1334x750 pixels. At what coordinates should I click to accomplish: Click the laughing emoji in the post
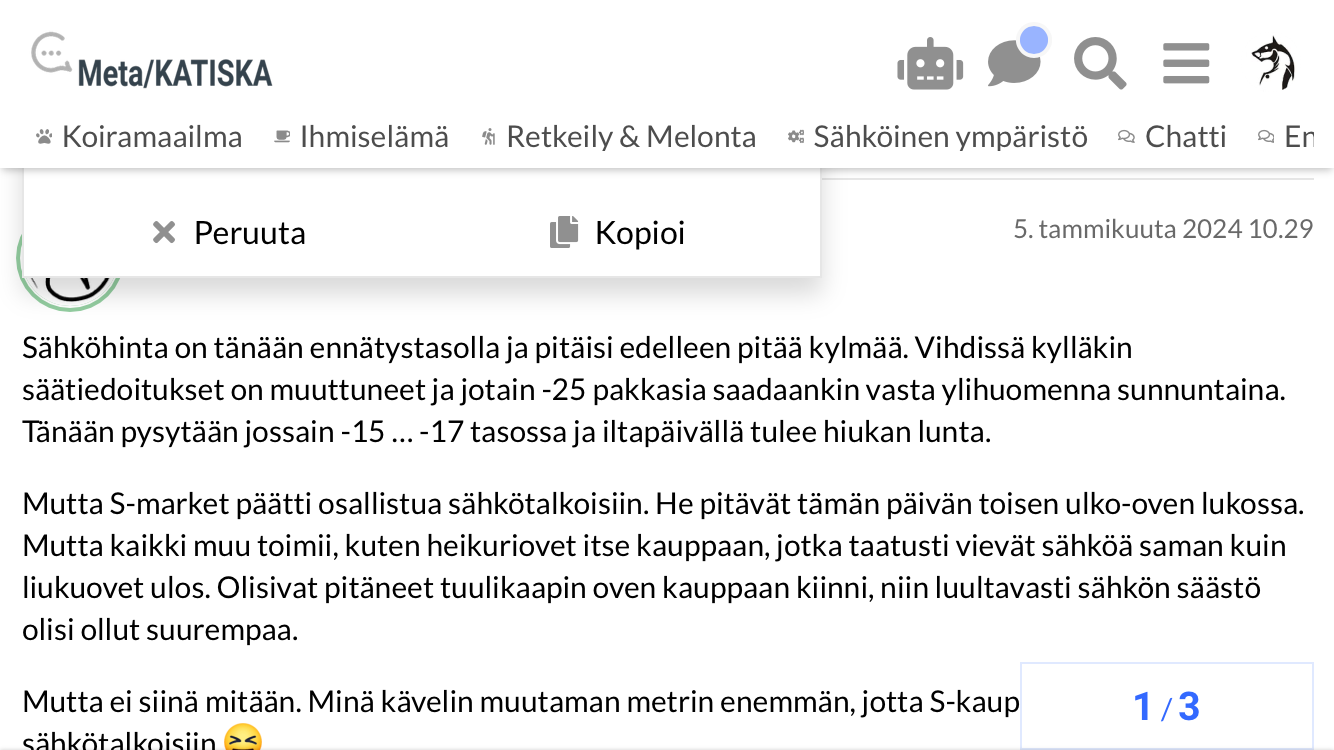243,741
